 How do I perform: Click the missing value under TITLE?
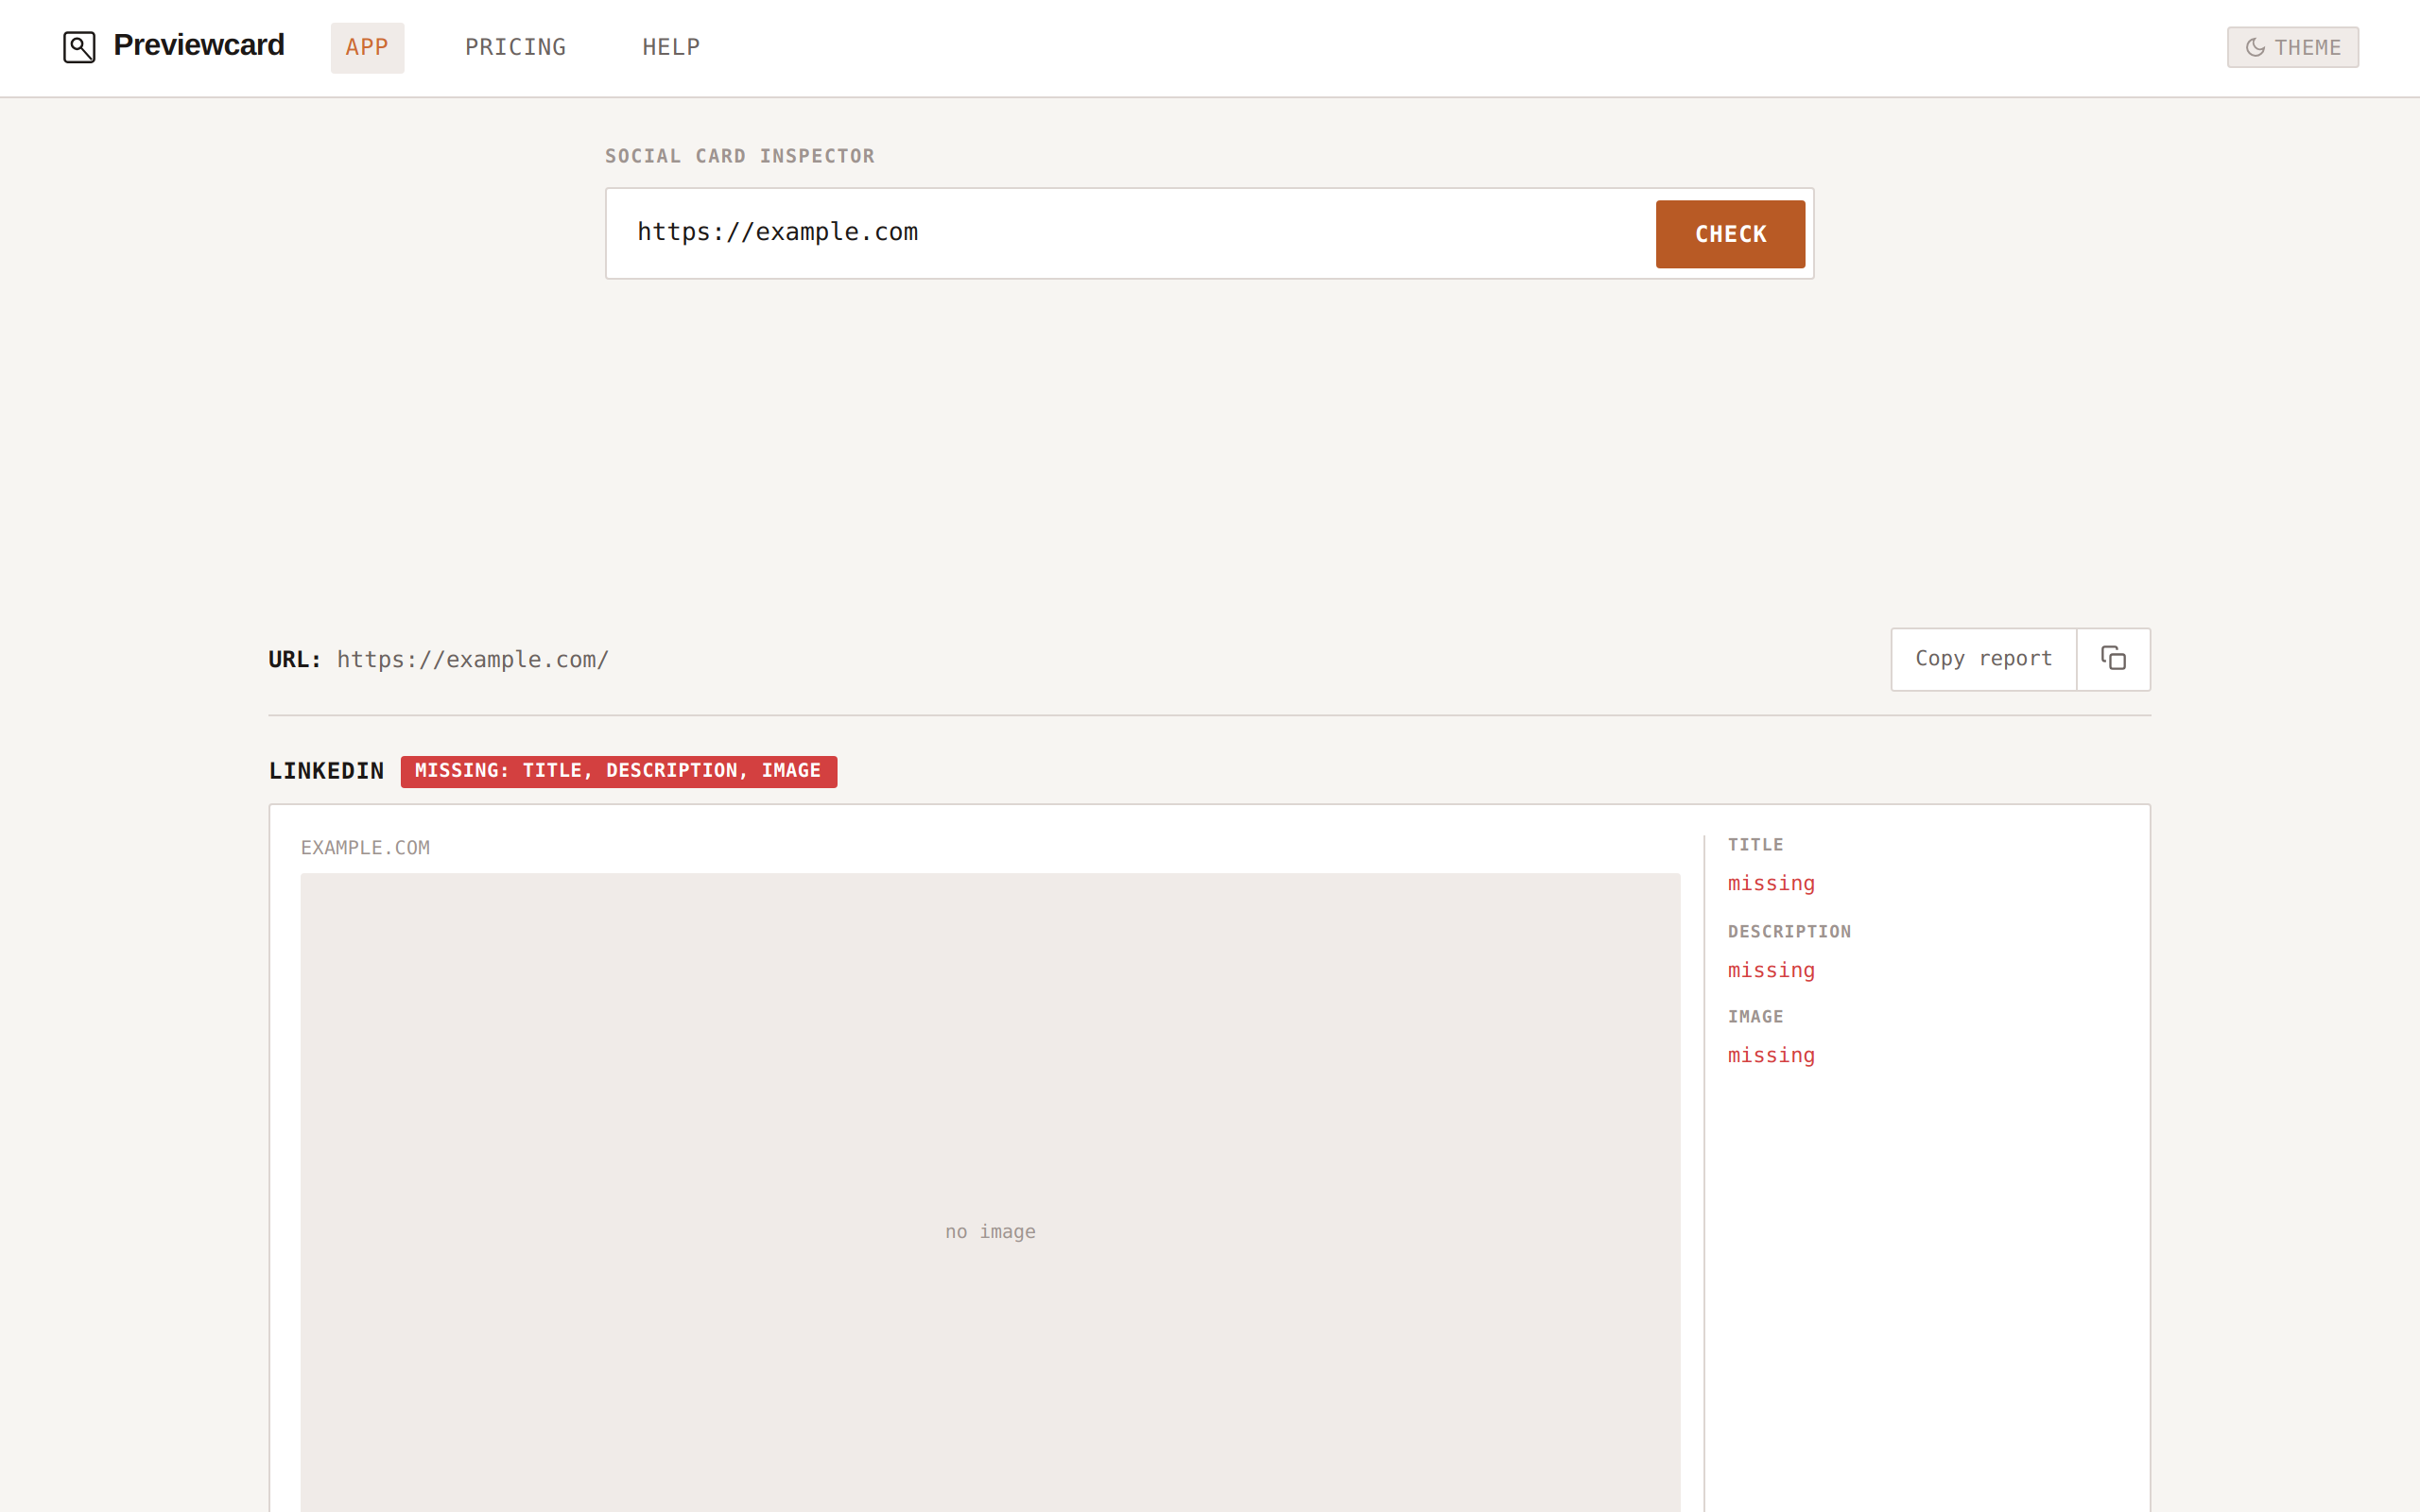(1771, 884)
